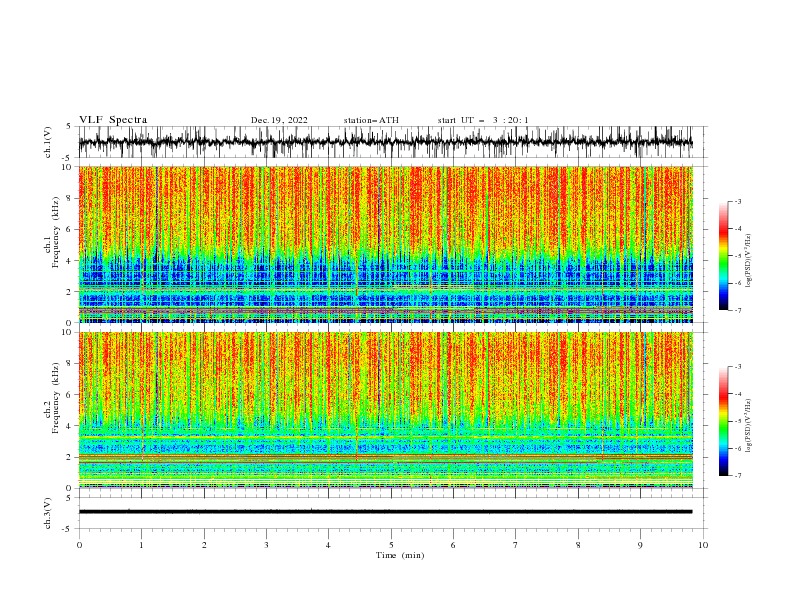This screenshot has height=612, width=792.
Task: Click the "8" tick on the time axis
Action: click(x=578, y=545)
